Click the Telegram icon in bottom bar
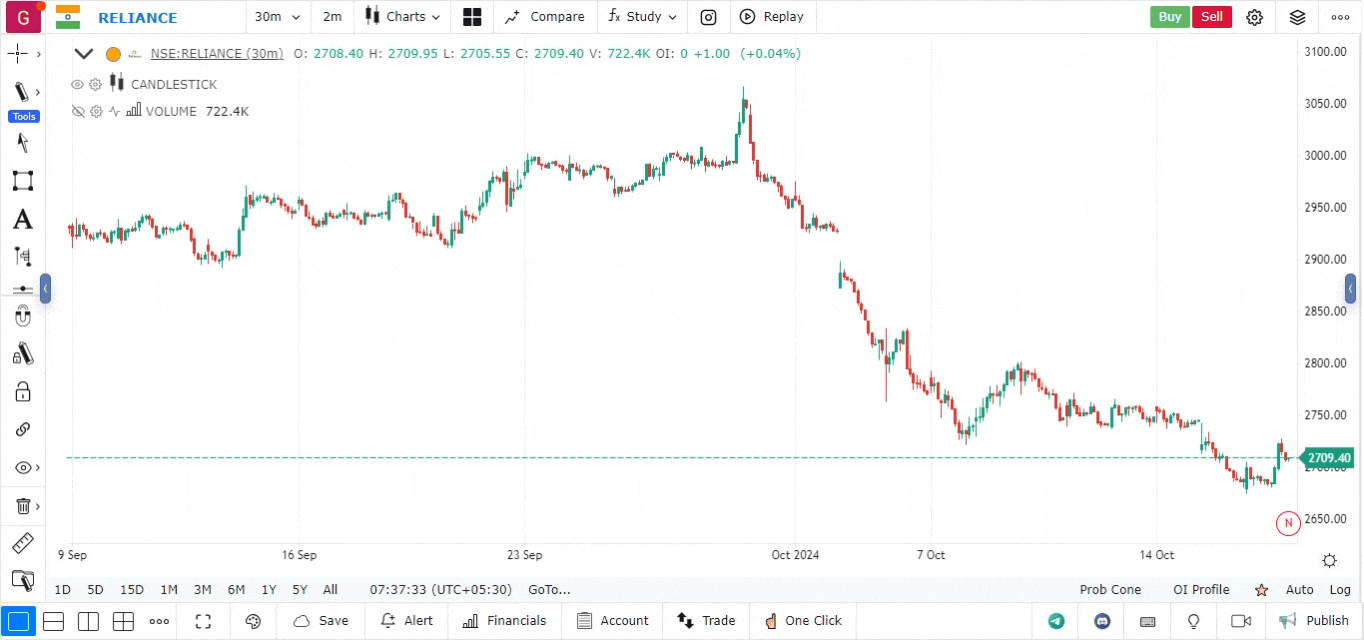Viewport: 1364px width, 640px height. pyautogui.click(x=1056, y=621)
